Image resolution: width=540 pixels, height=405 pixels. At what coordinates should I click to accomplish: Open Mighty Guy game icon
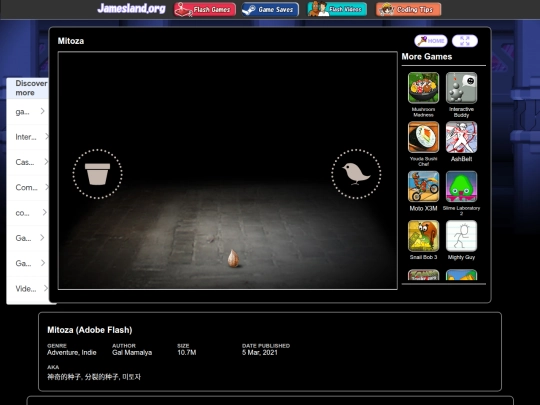[461, 236]
